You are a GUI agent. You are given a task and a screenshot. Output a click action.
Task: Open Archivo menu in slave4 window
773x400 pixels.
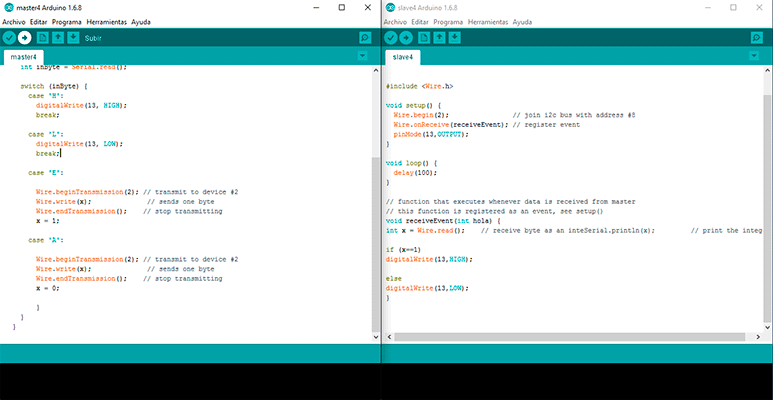[395, 22]
